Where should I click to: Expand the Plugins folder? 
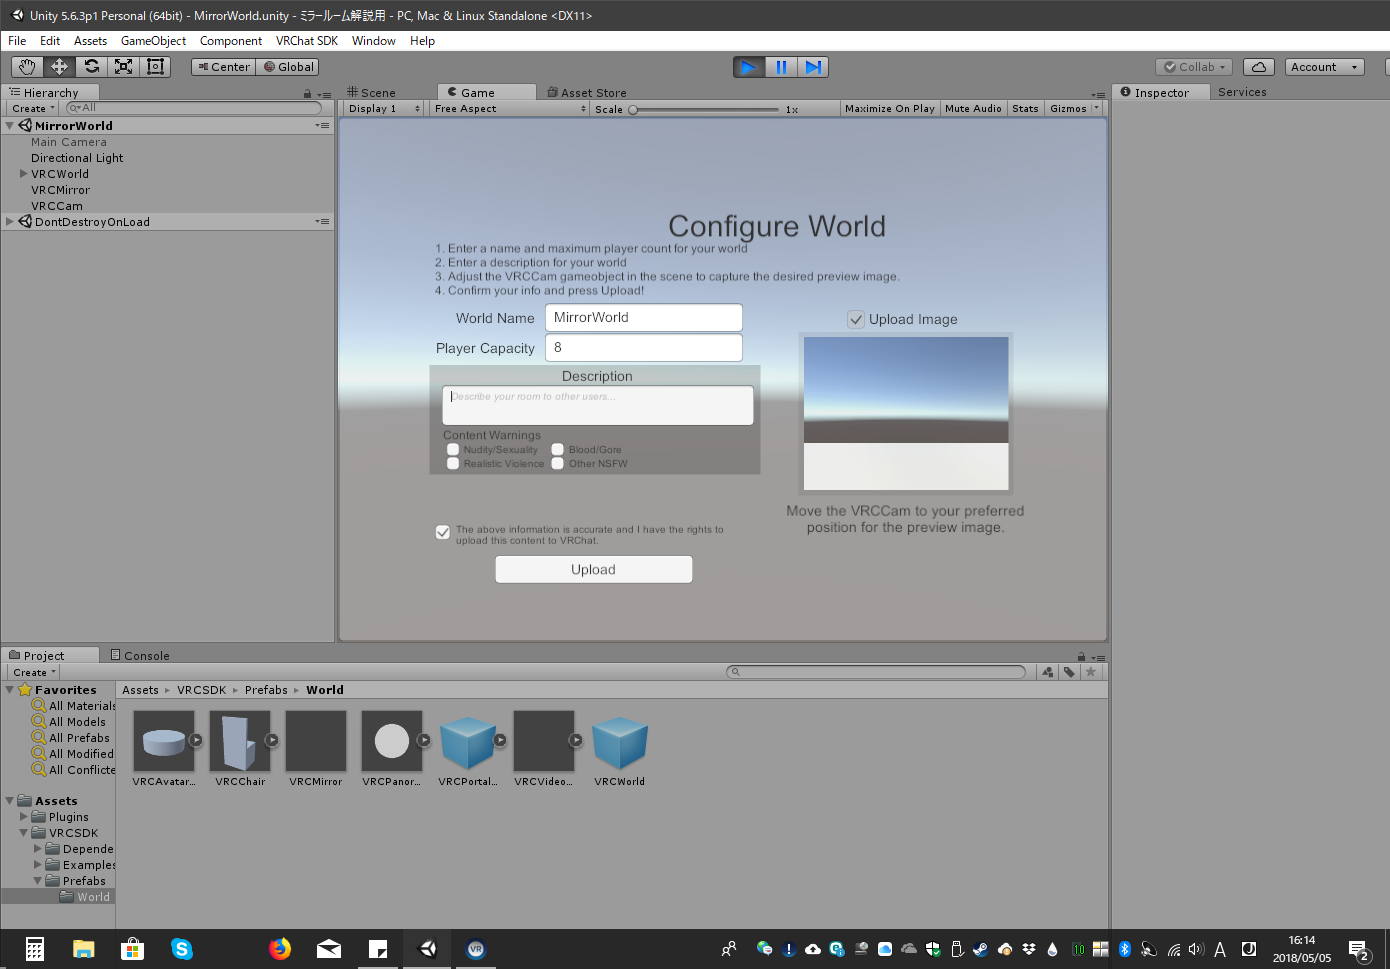[x=24, y=817]
